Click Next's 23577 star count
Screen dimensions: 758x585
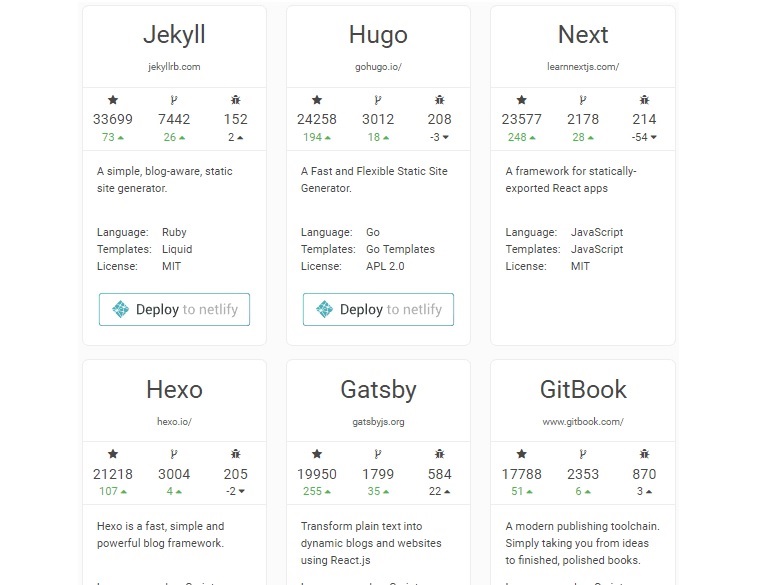[521, 119]
